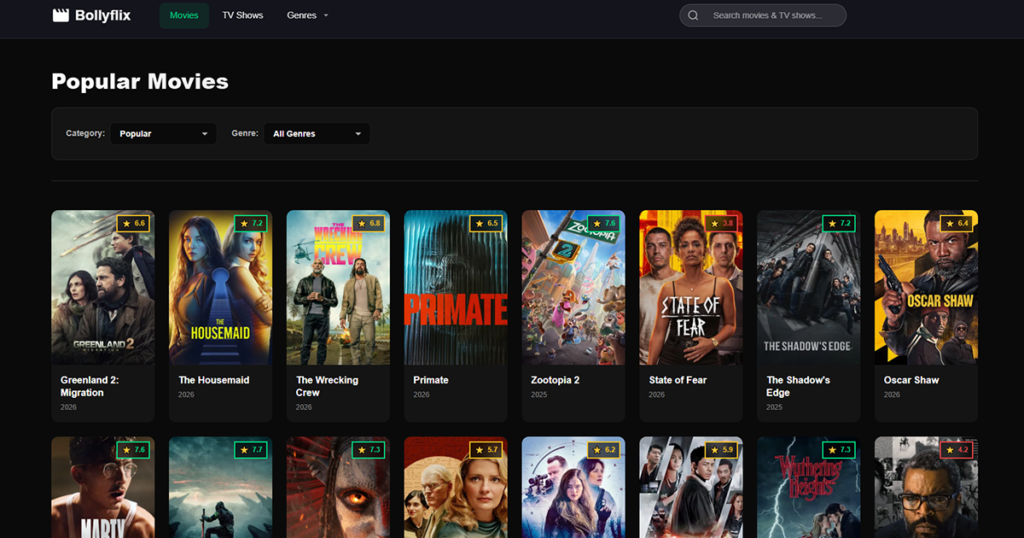The width and height of the screenshot is (1024, 538).
Task: Click the Category: label text
Action: (85, 133)
